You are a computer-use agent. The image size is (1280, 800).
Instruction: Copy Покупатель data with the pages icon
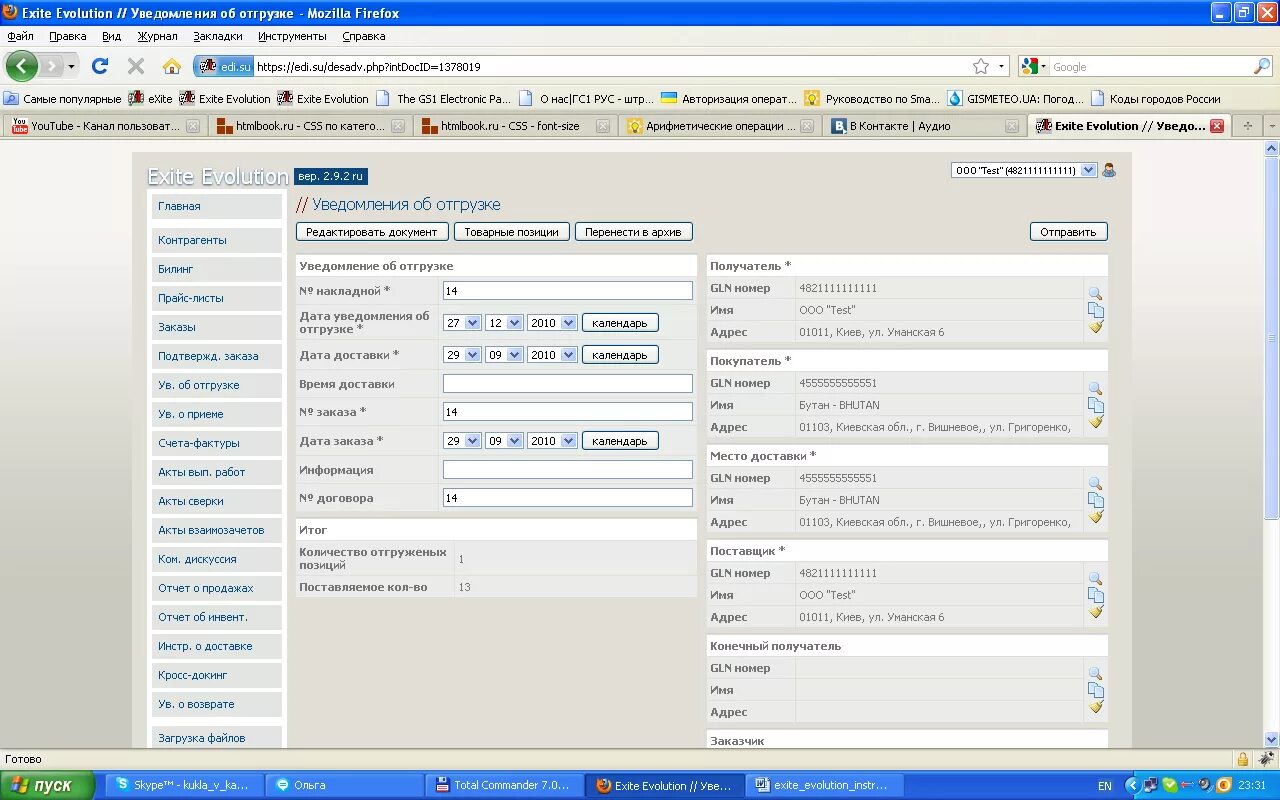pos(1095,405)
